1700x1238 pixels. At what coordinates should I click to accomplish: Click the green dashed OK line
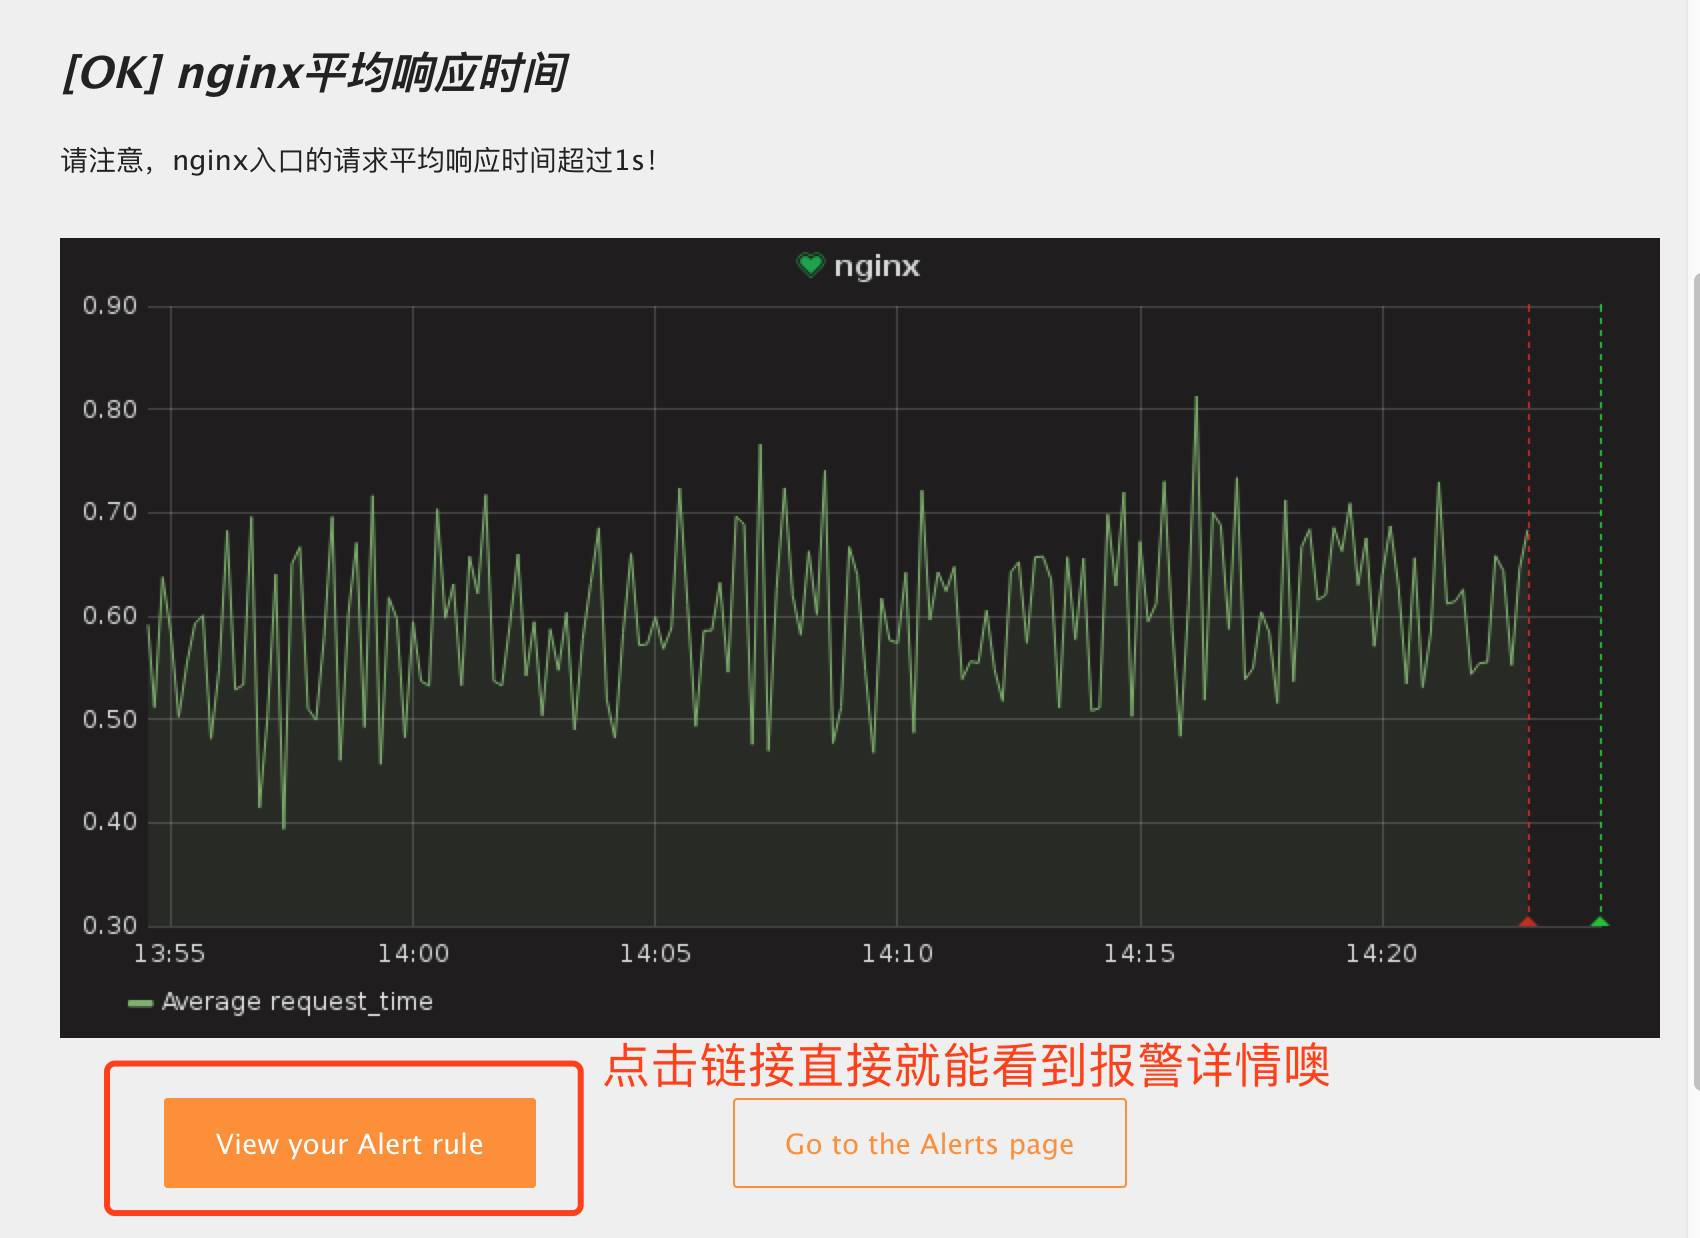pyautogui.click(x=1600, y=610)
